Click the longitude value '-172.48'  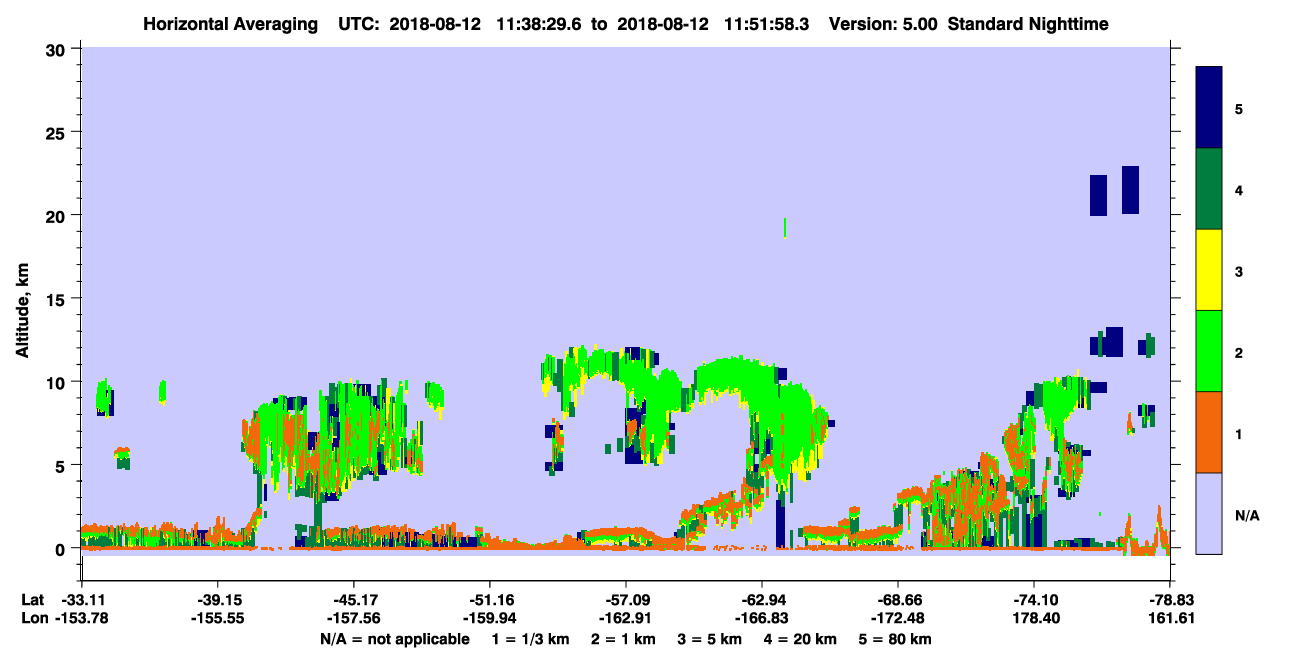(x=898, y=618)
